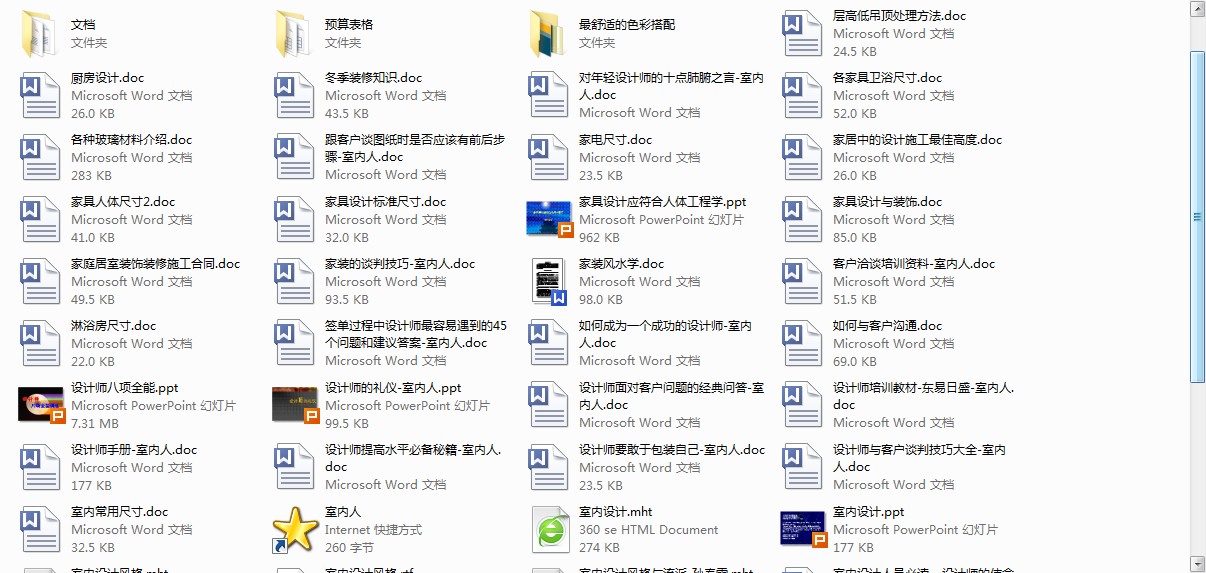This screenshot has width=1206, height=573.
Task: Click the file name 室内常用尺寸.doc
Action: pyautogui.click(x=119, y=512)
